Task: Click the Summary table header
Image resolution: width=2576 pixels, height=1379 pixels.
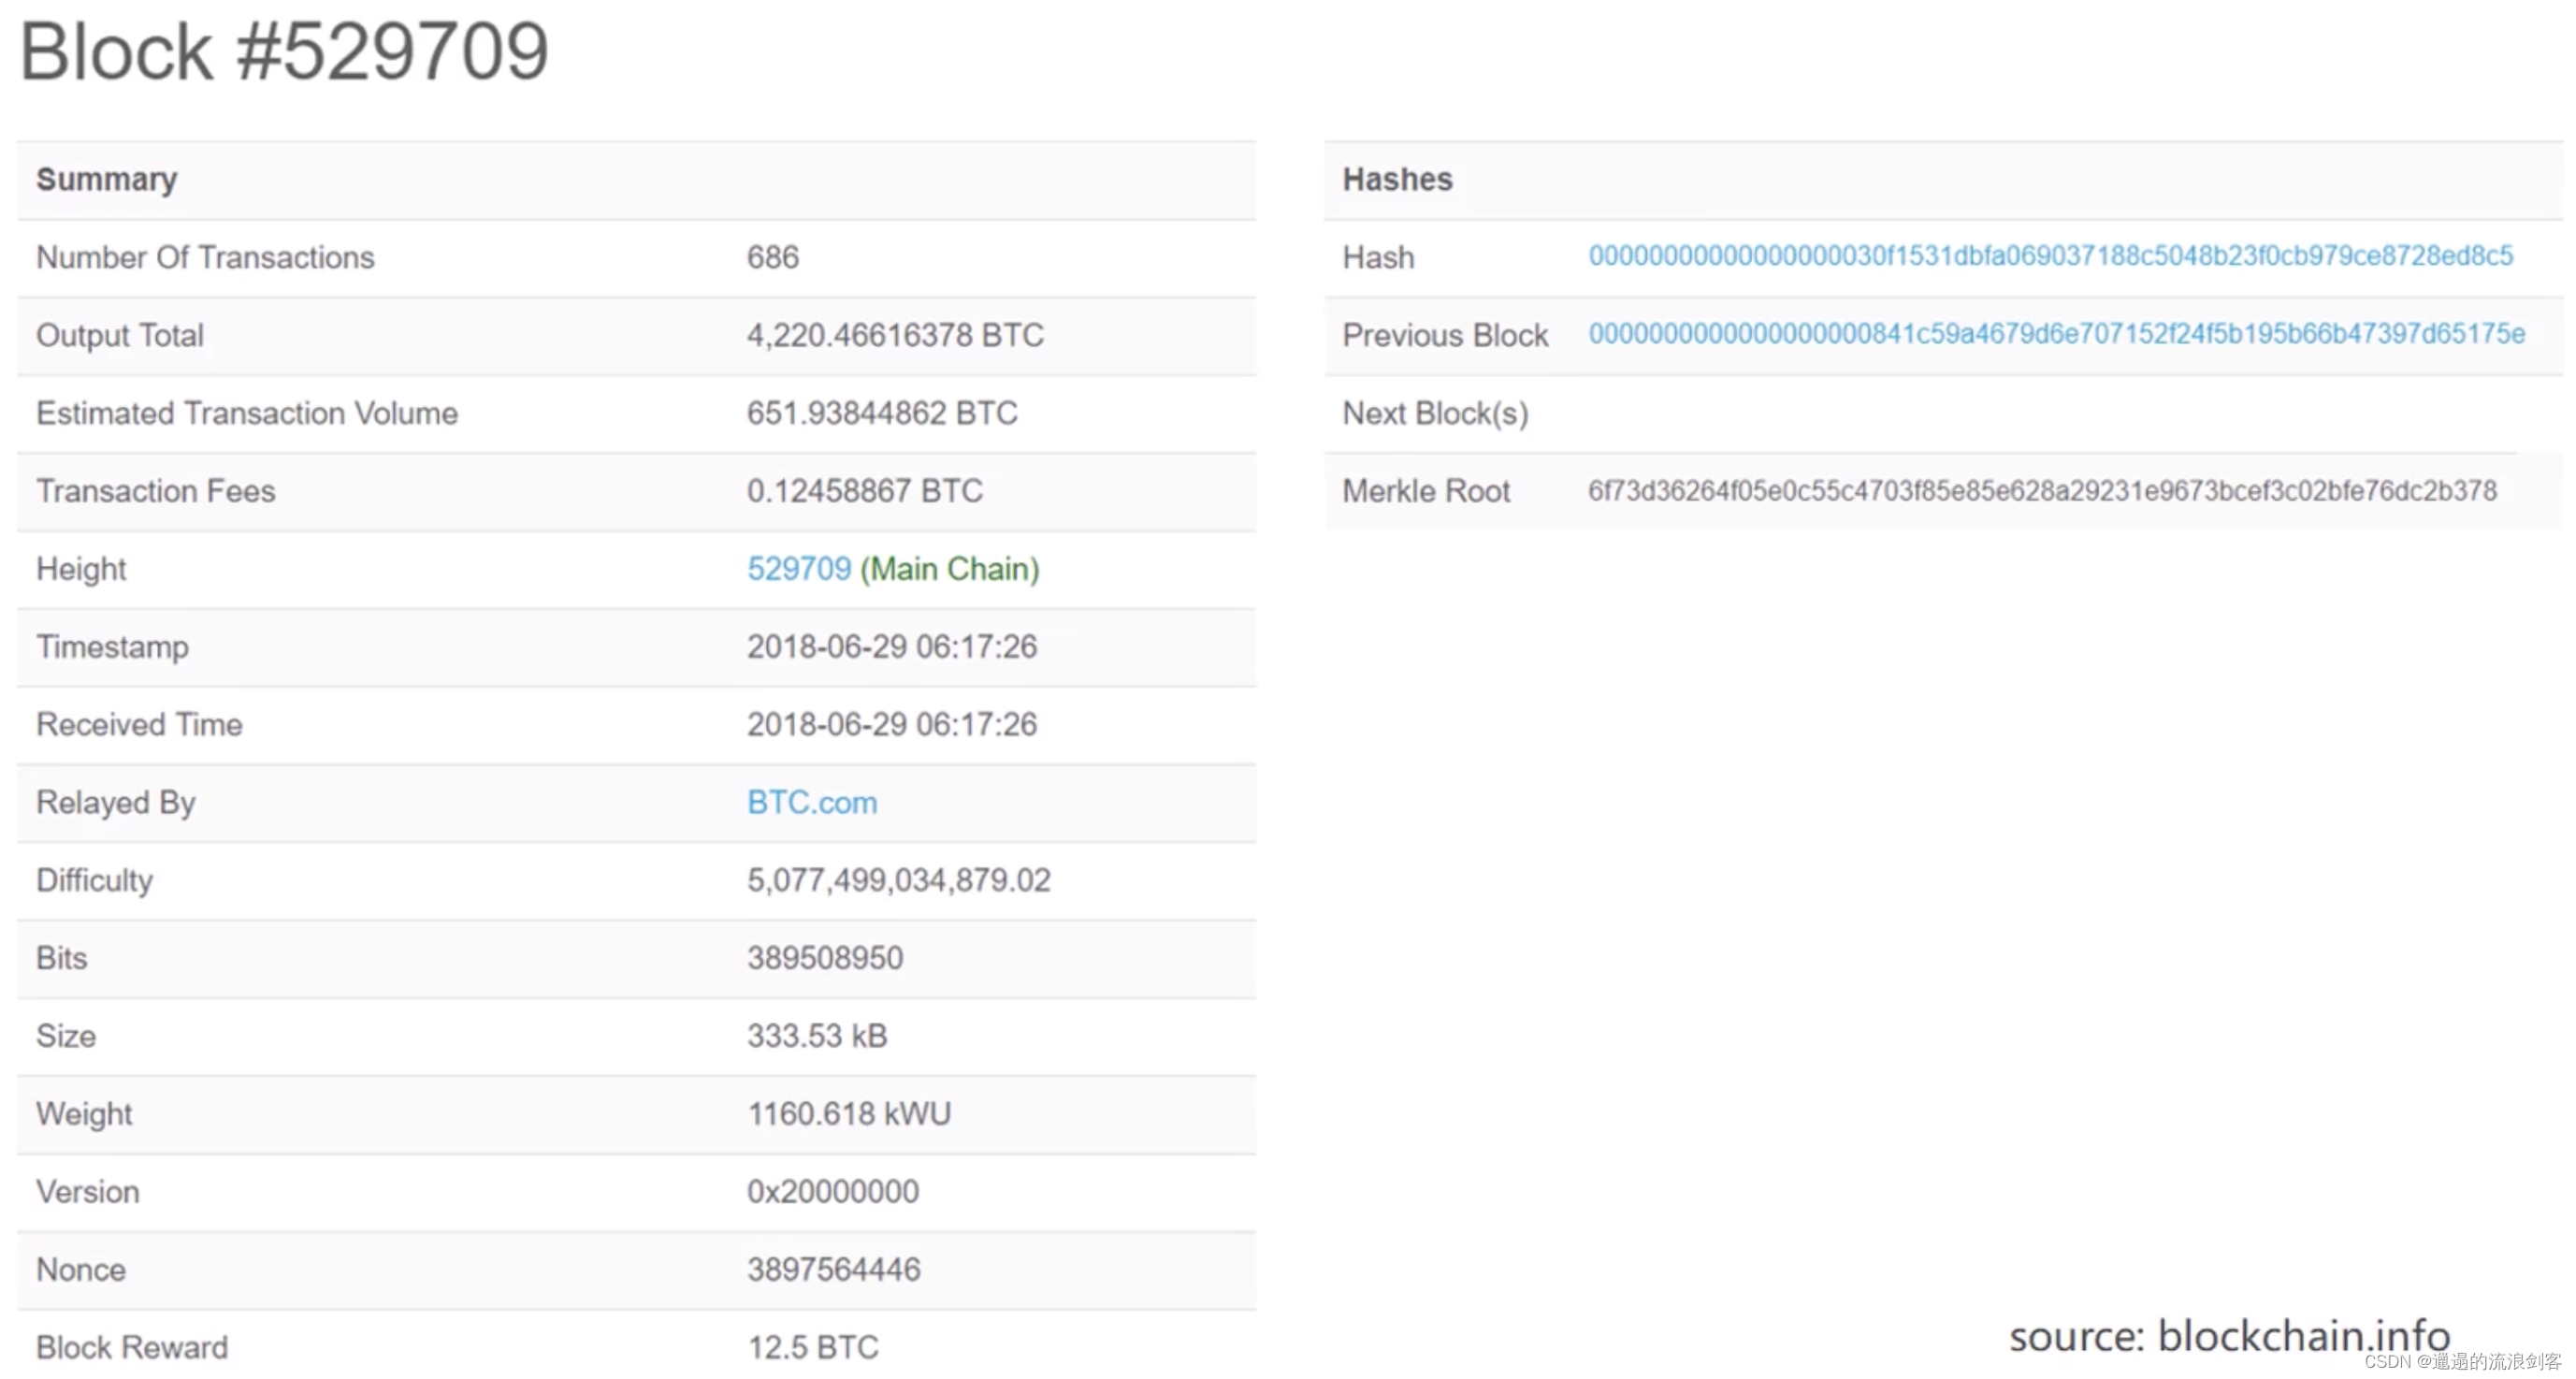Action: (107, 179)
